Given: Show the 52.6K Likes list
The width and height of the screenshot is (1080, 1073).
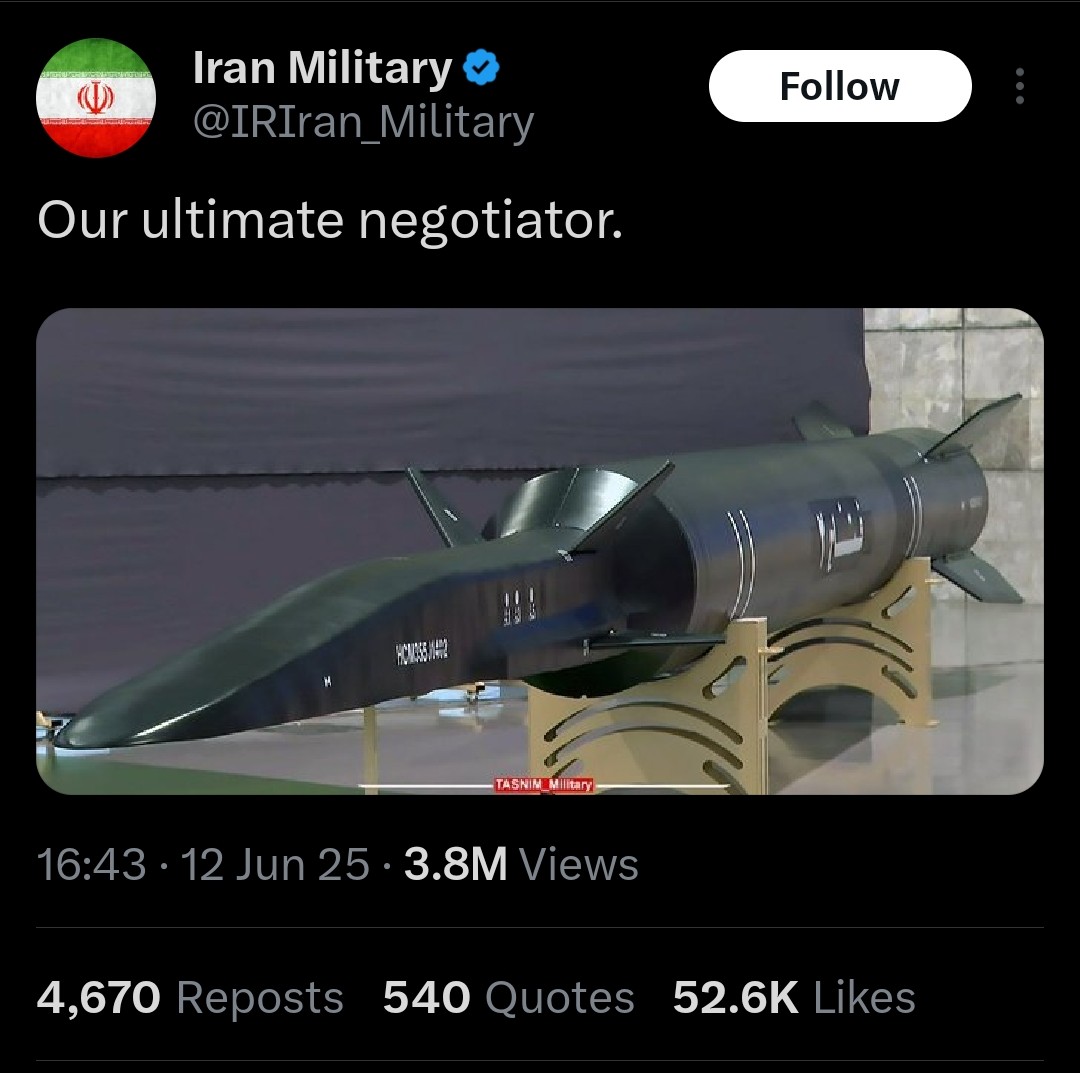Looking at the screenshot, I should click(x=794, y=997).
